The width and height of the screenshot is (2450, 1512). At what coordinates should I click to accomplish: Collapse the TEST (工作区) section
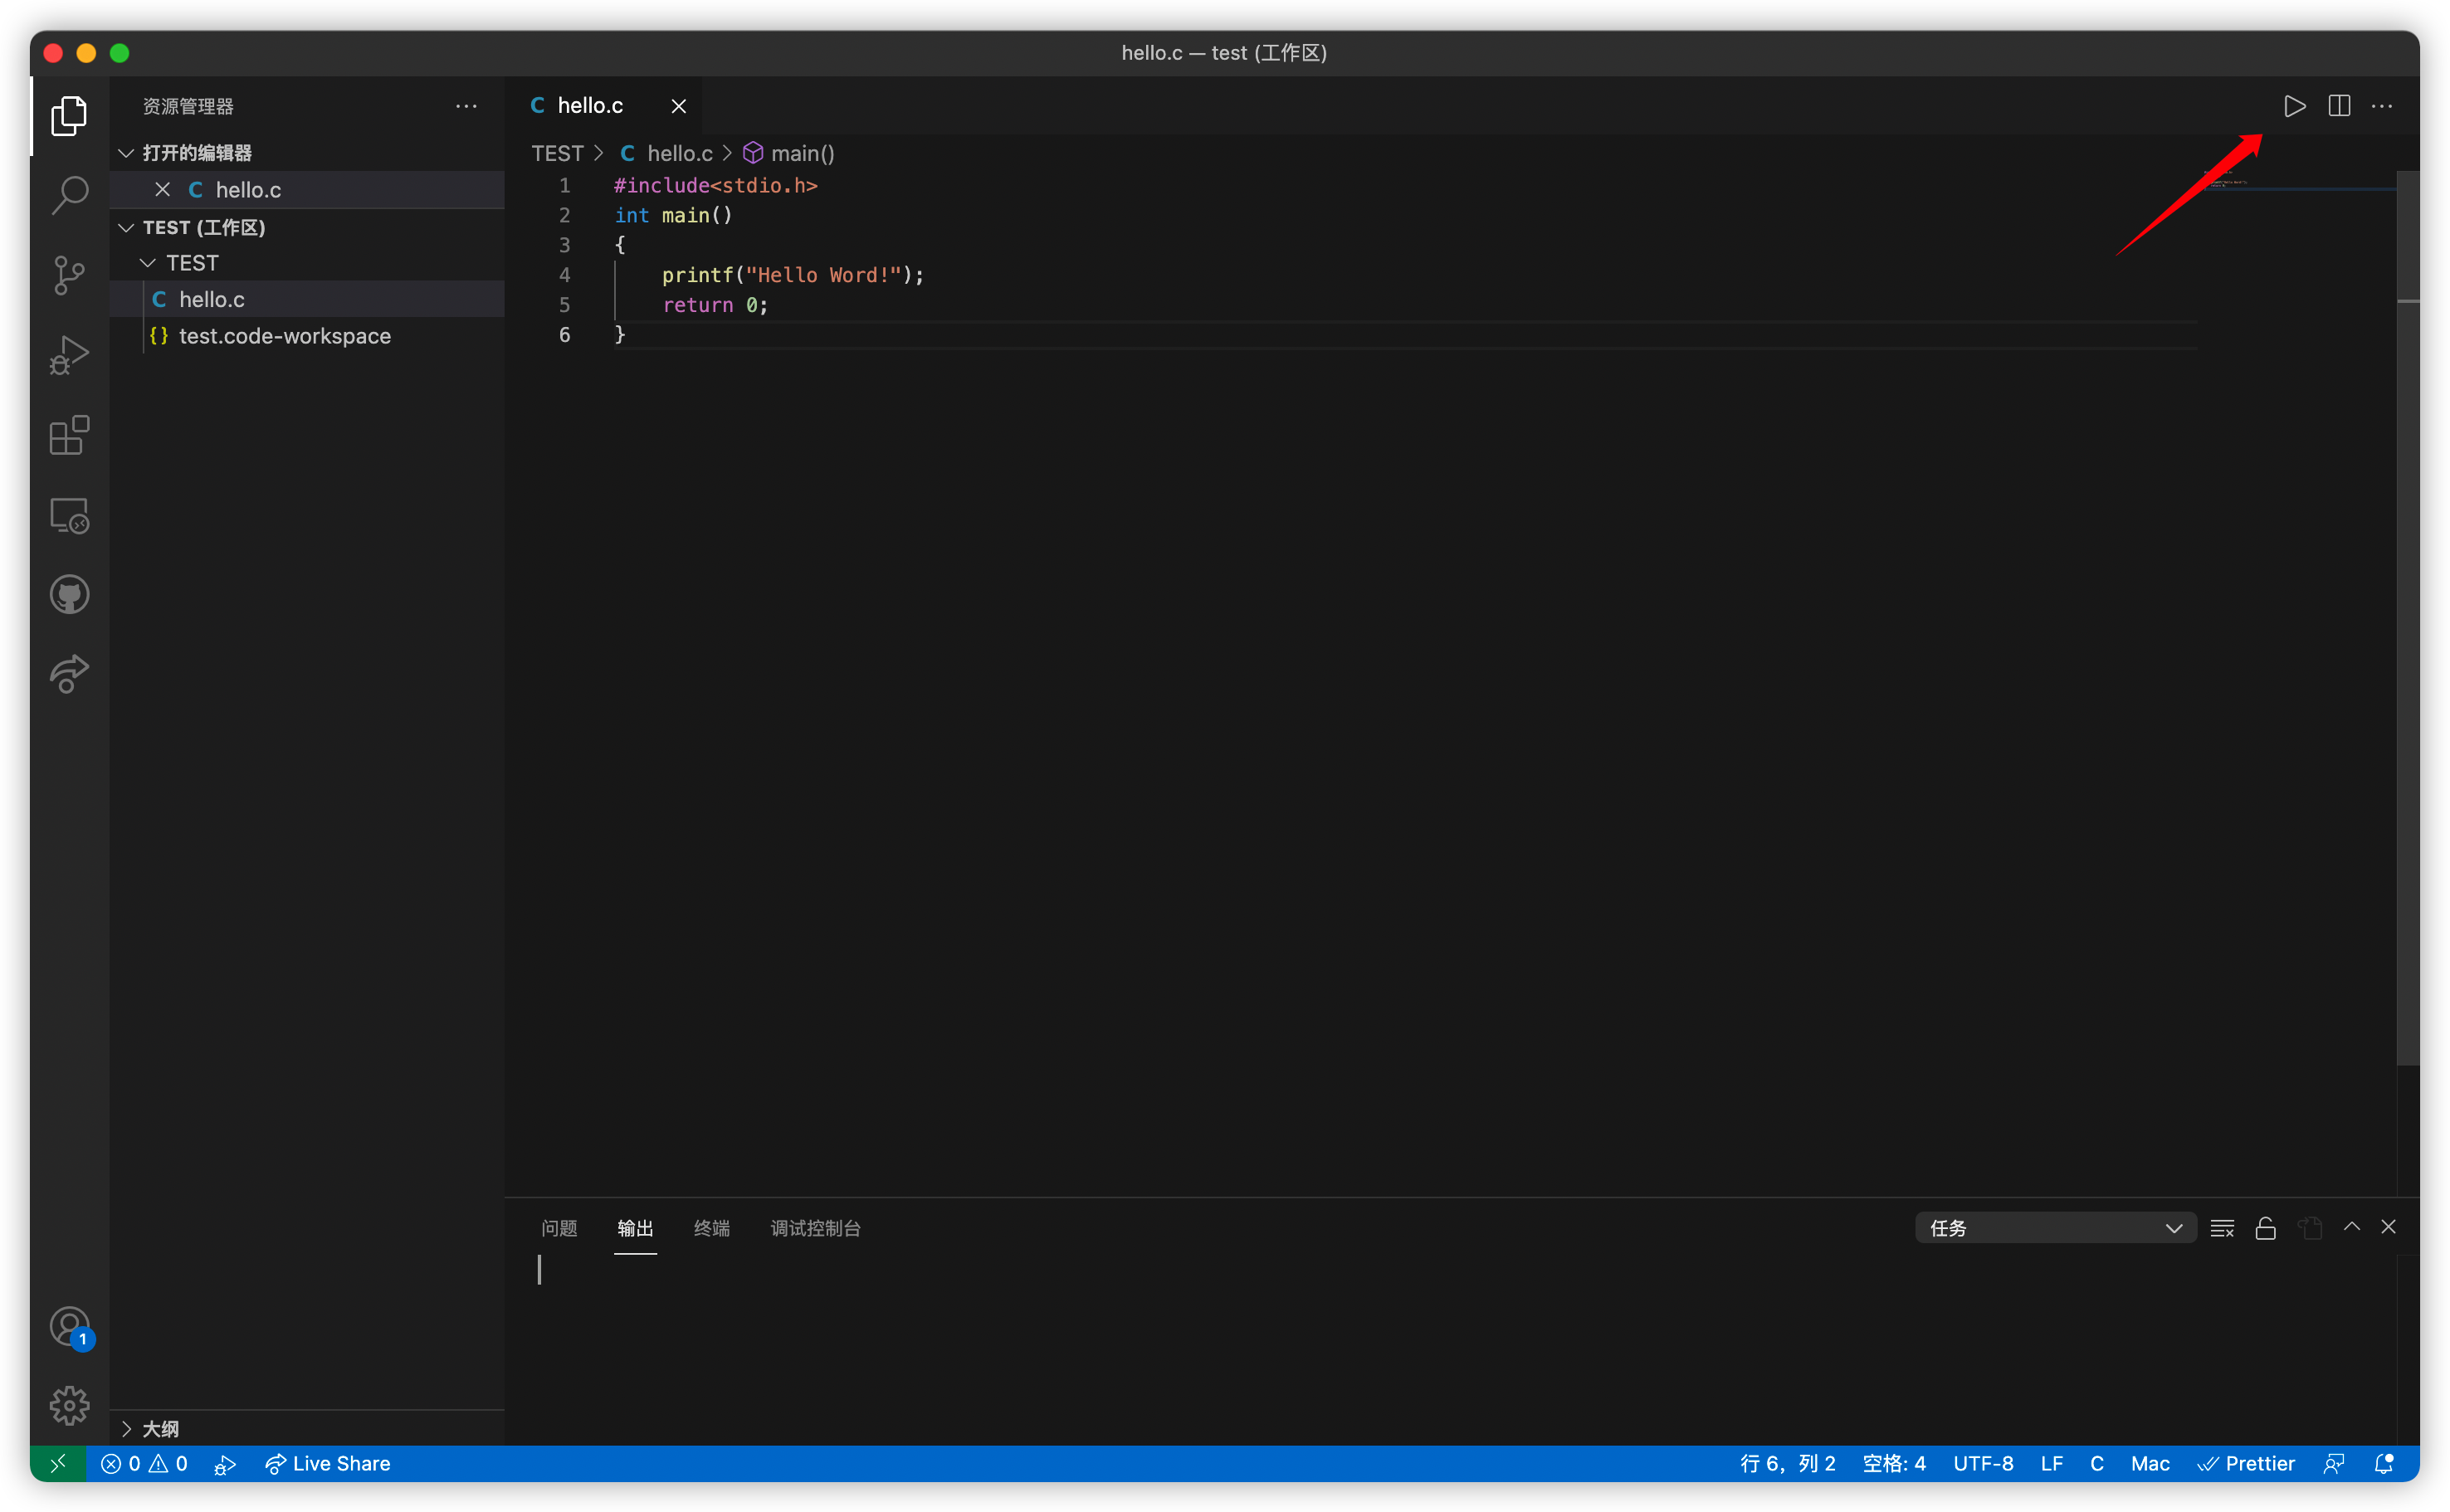[x=306, y=227]
